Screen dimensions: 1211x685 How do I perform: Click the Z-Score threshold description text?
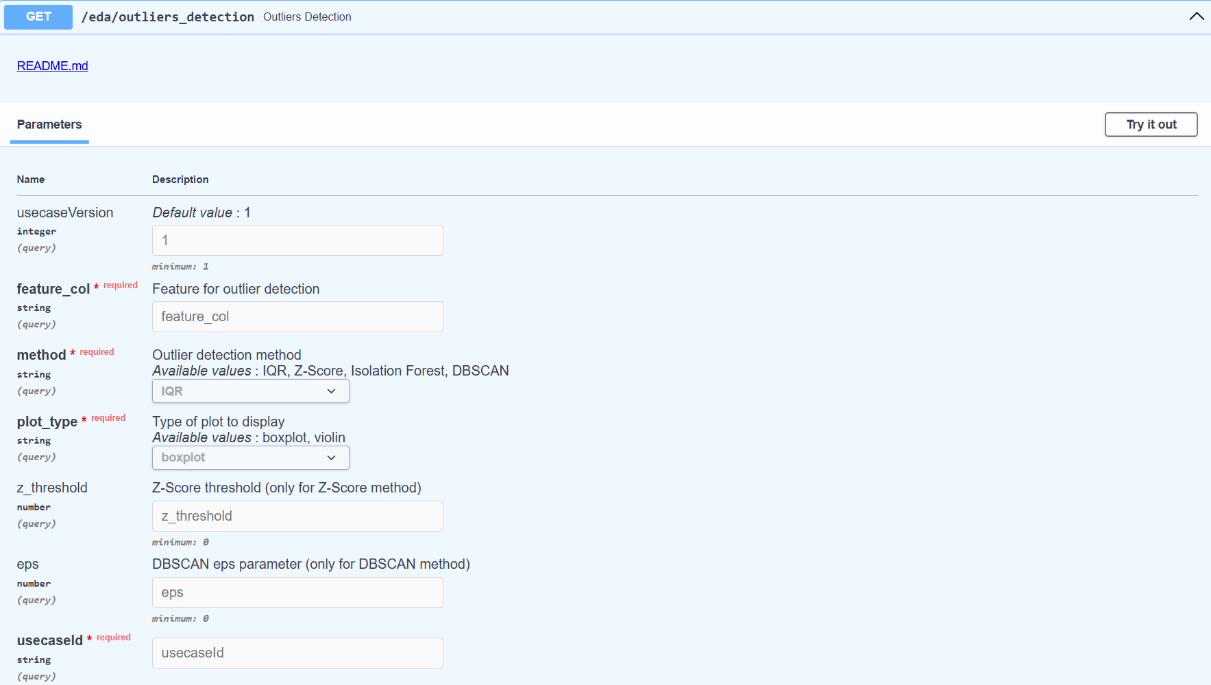(287, 488)
